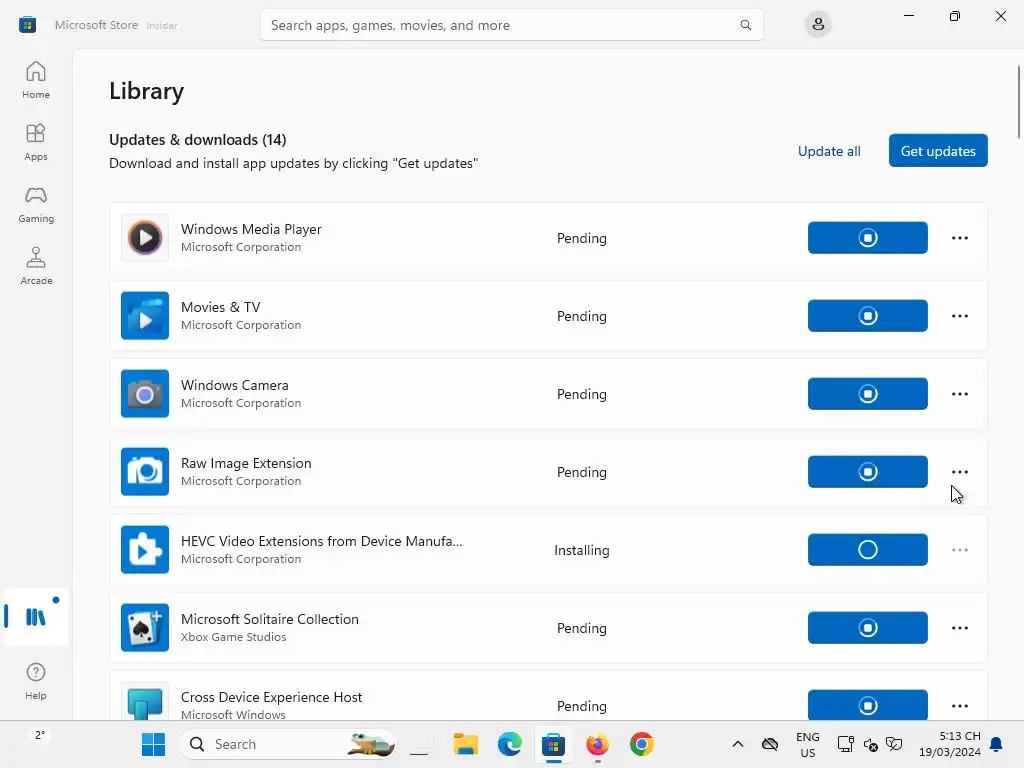Launch Microsoft Edge from the taskbar
The height and width of the screenshot is (768, 1024).
click(509, 744)
